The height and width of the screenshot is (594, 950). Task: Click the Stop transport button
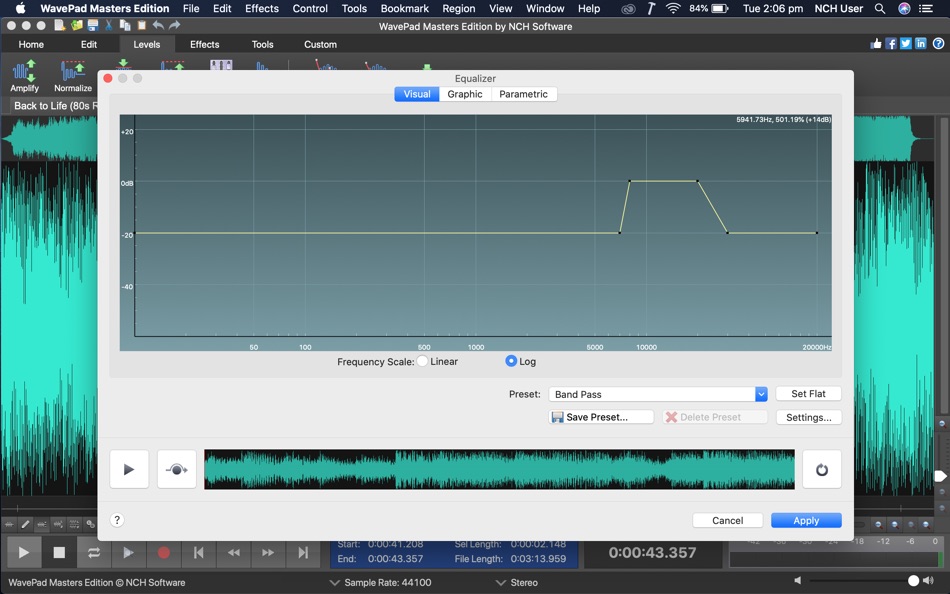coord(59,552)
